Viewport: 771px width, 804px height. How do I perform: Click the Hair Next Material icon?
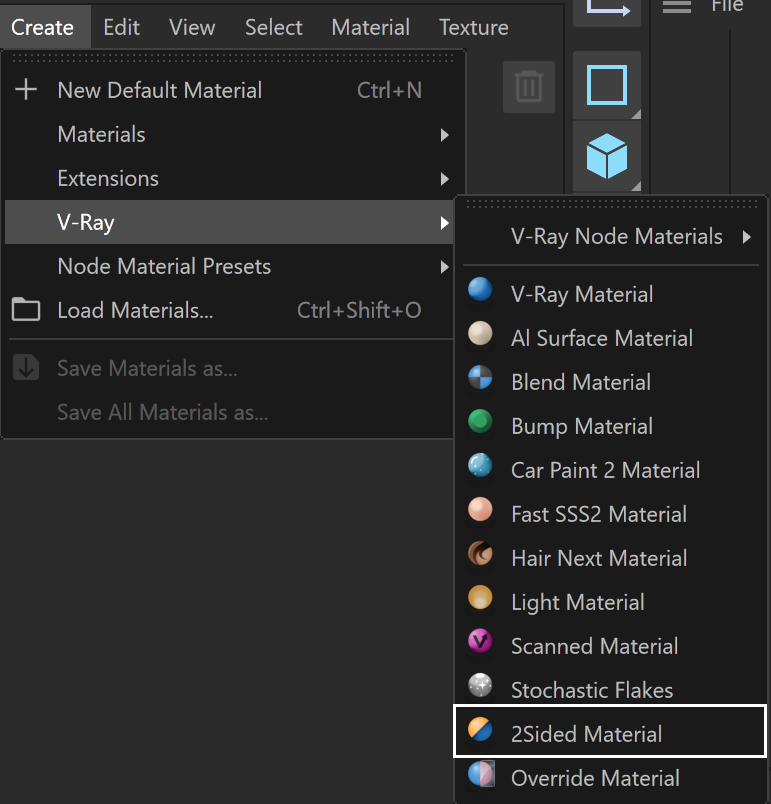pos(480,554)
